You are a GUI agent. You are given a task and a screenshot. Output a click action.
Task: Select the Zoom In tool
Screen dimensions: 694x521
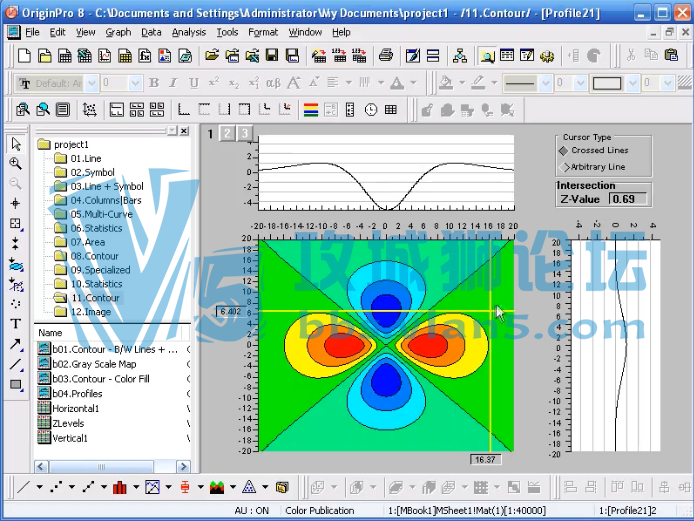(15, 163)
